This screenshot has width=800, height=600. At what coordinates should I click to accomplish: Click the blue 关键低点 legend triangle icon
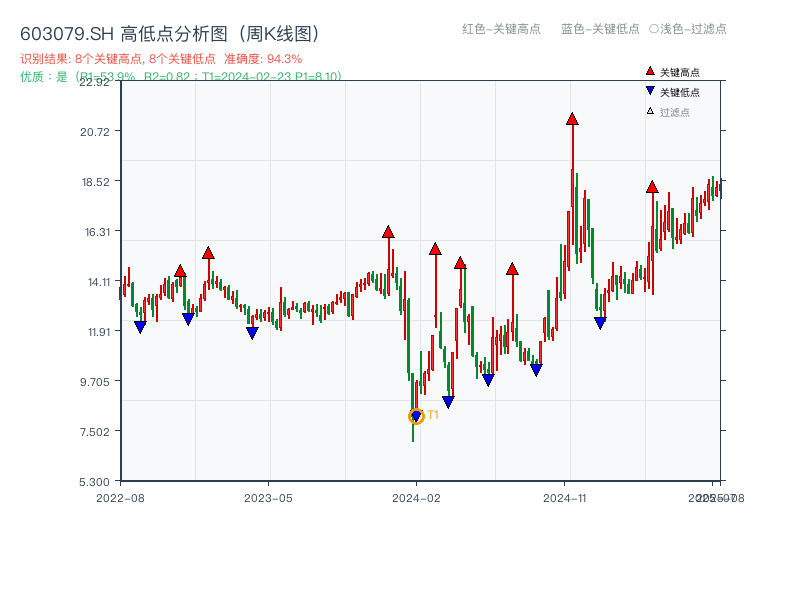(x=650, y=91)
